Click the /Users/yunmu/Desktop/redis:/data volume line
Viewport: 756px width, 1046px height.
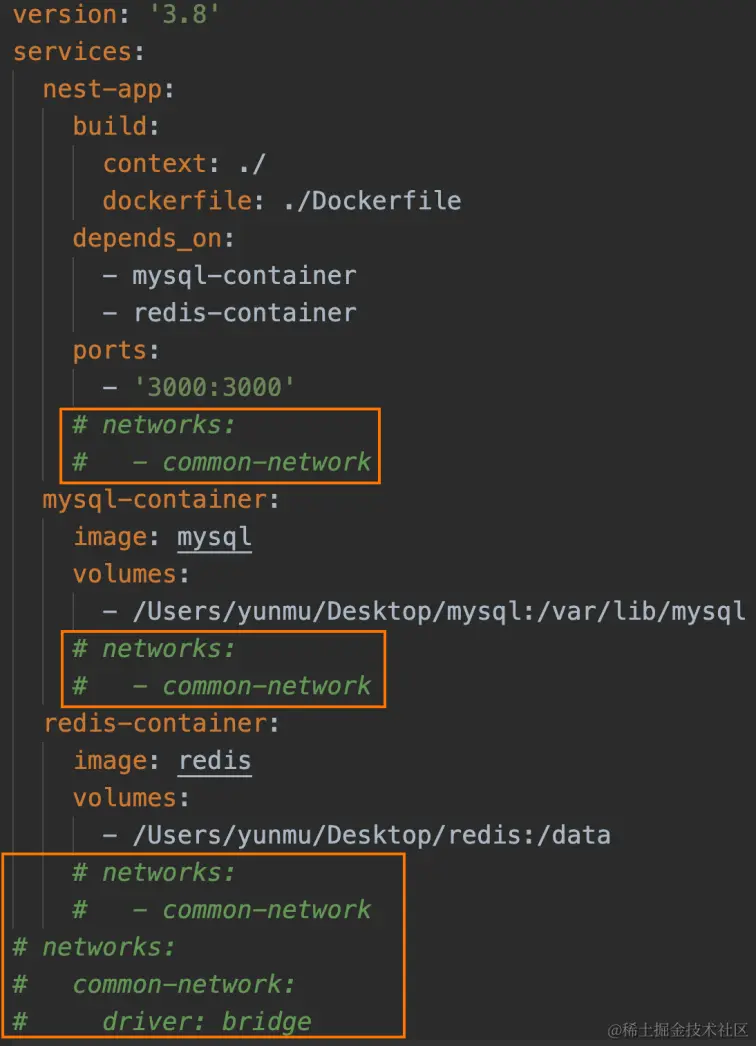click(357, 836)
